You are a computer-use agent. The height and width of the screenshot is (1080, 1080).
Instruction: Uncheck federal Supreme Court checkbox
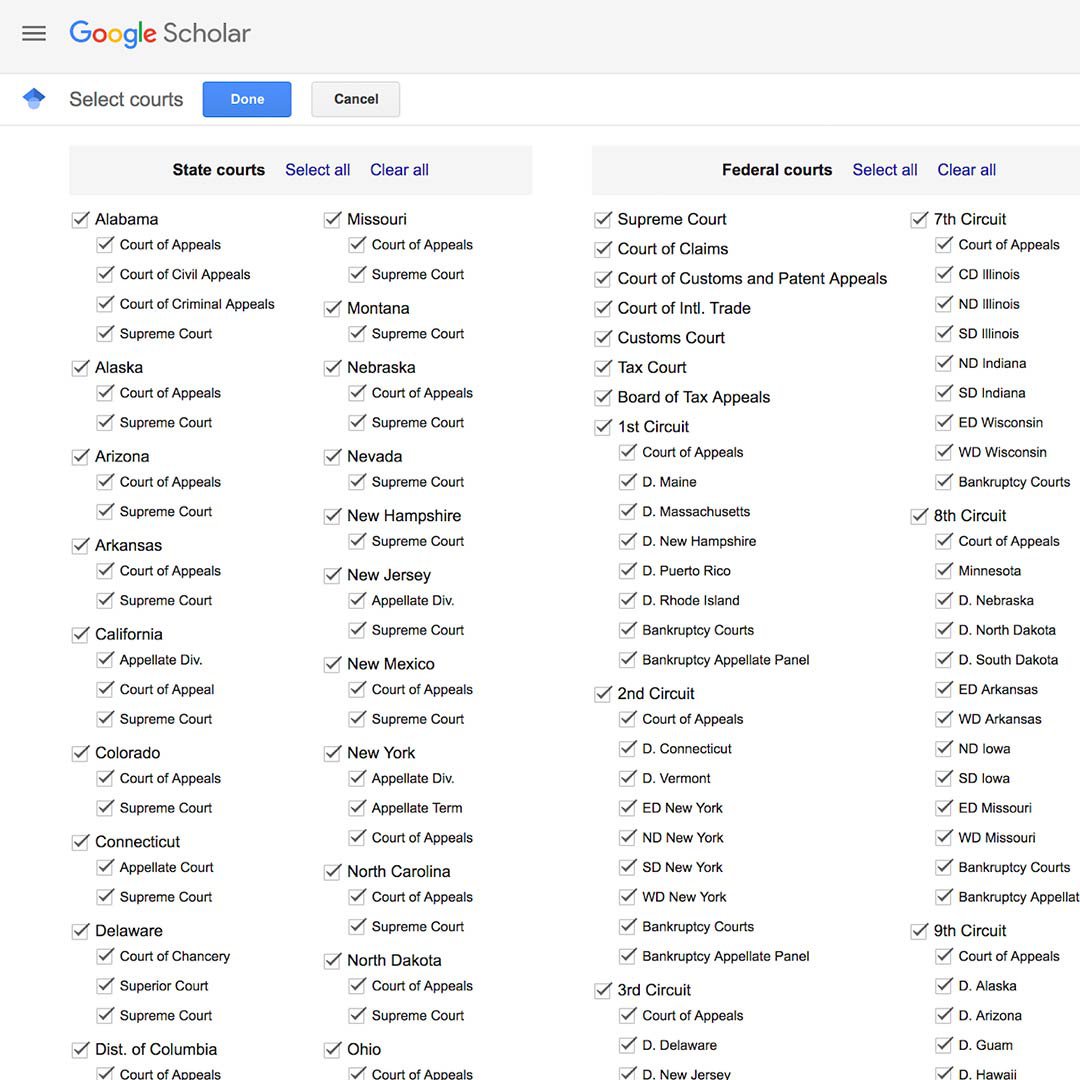tap(603, 219)
